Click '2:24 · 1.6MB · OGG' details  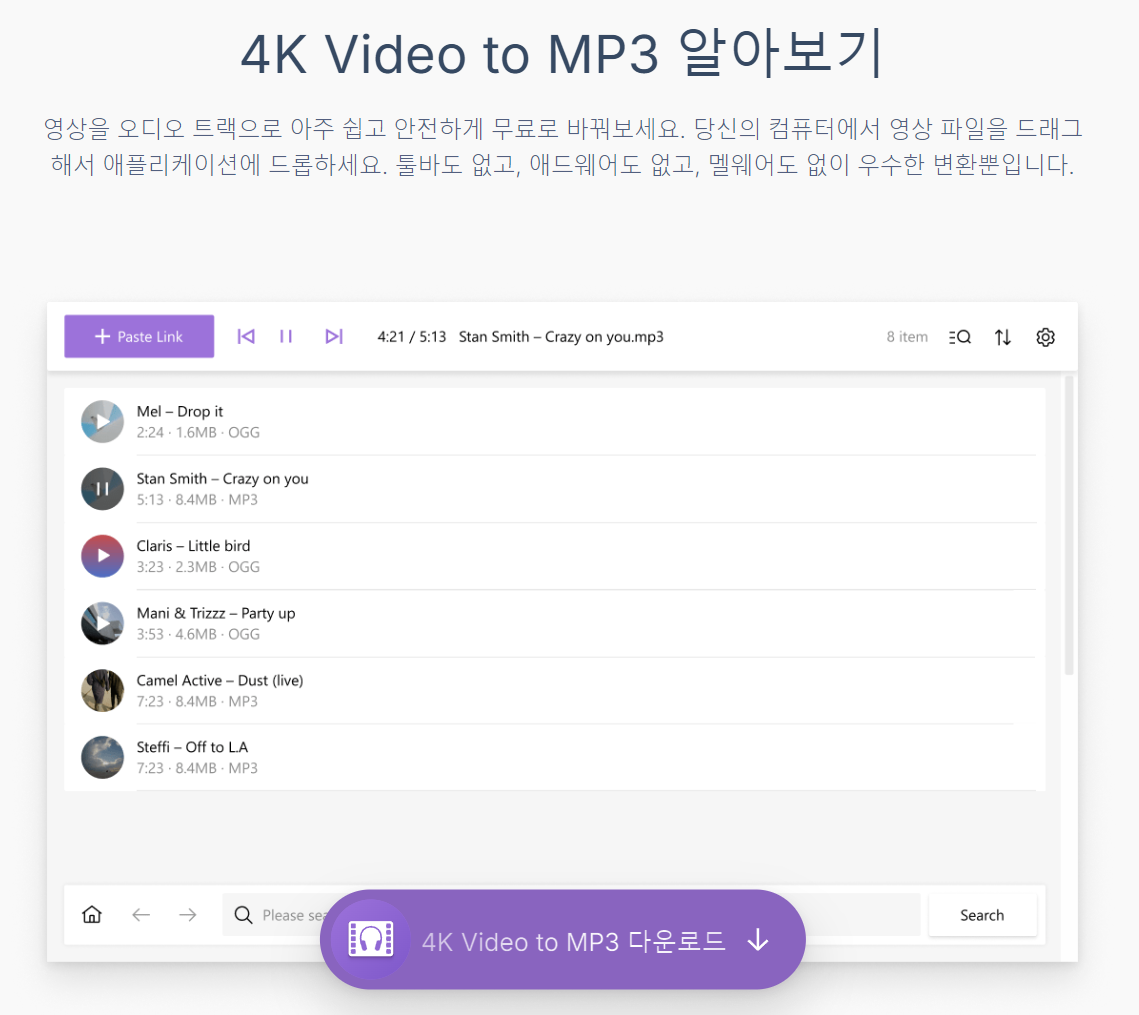198,432
